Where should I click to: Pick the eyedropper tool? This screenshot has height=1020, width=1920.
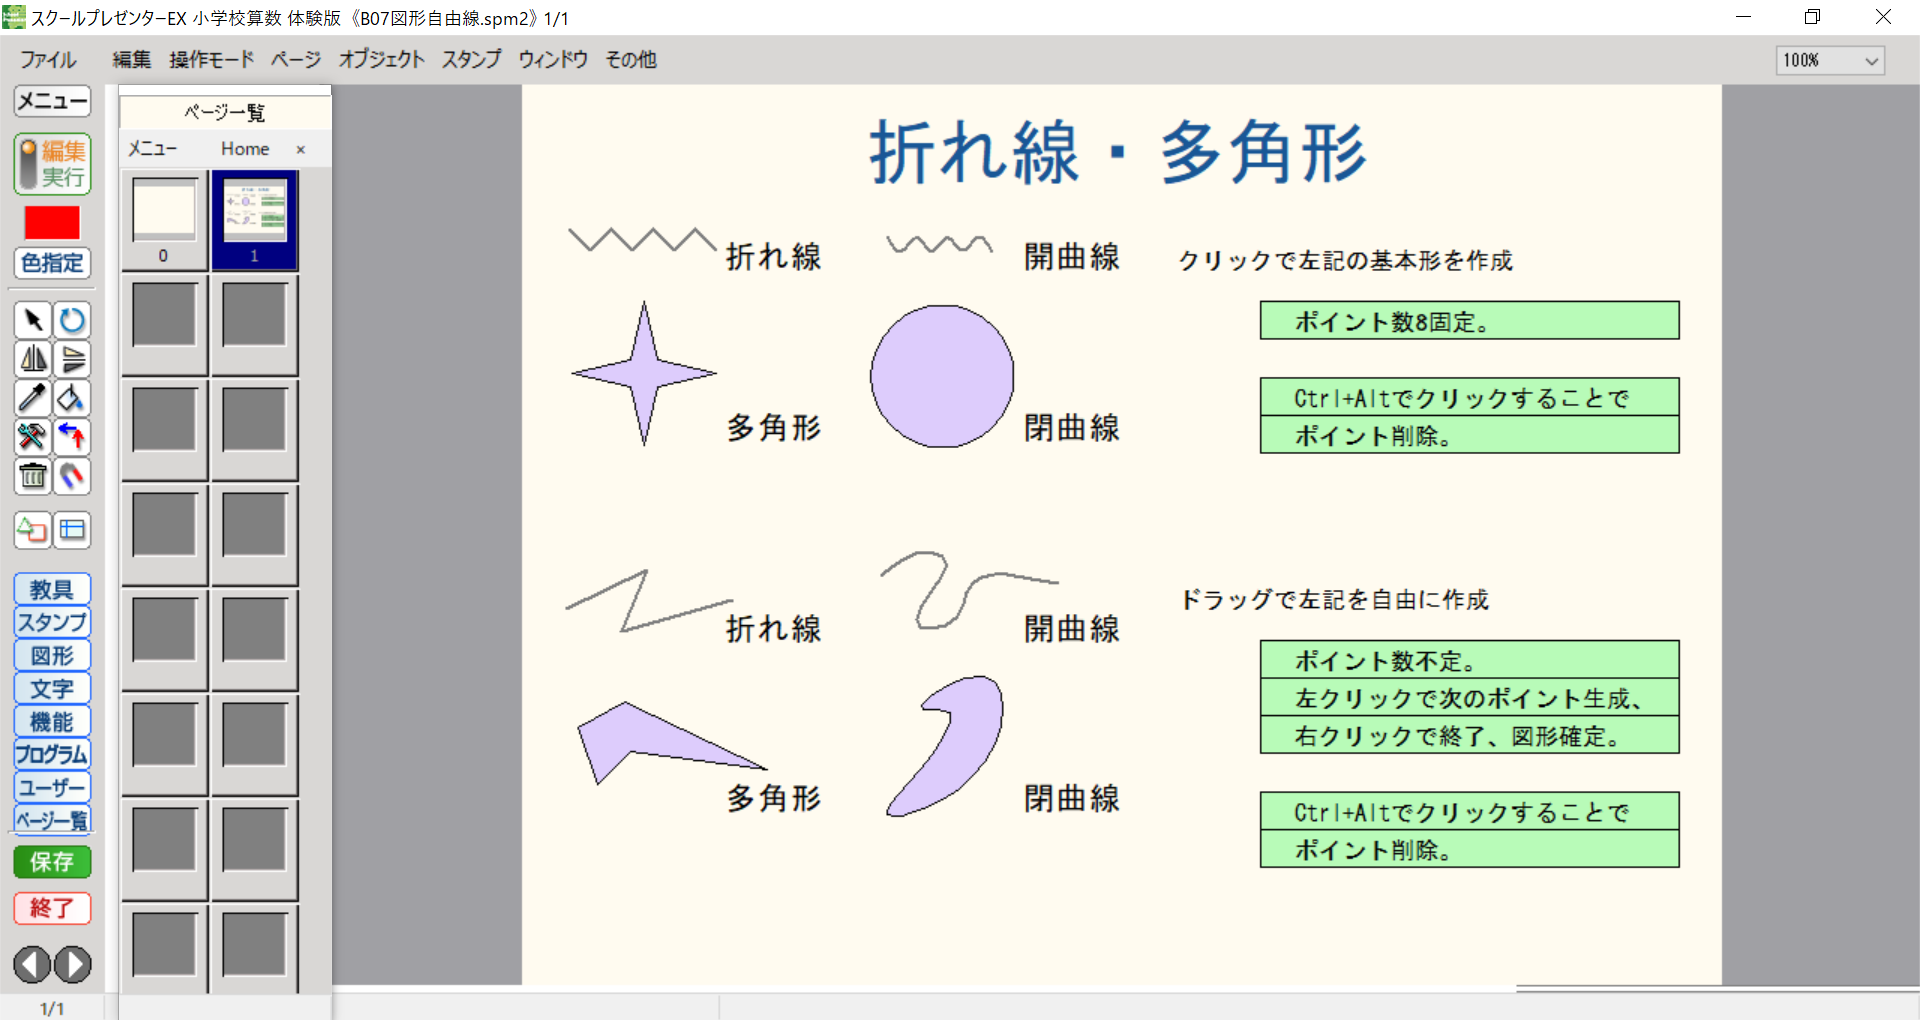[33, 398]
